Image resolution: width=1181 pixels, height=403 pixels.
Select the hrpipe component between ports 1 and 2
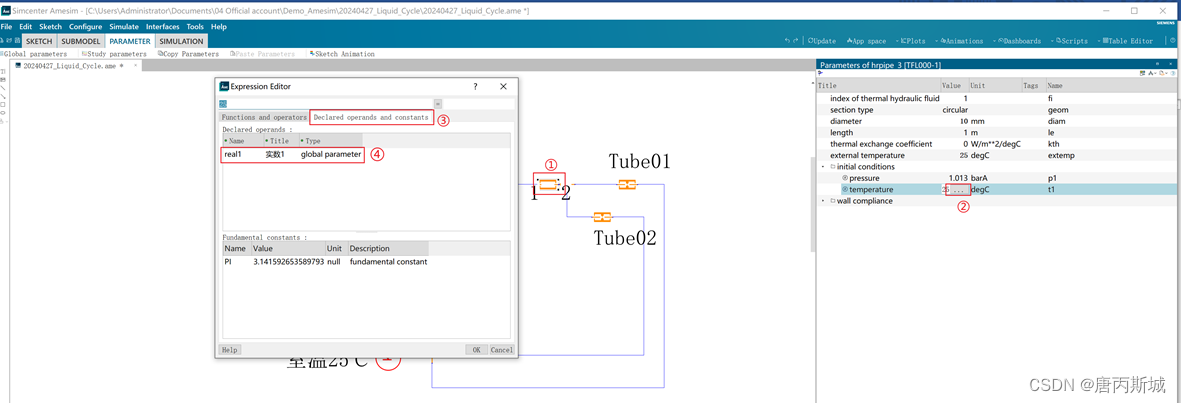tap(548, 184)
